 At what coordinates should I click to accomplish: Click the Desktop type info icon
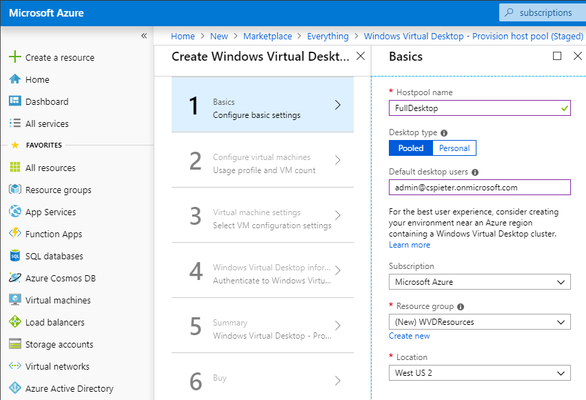tap(444, 133)
